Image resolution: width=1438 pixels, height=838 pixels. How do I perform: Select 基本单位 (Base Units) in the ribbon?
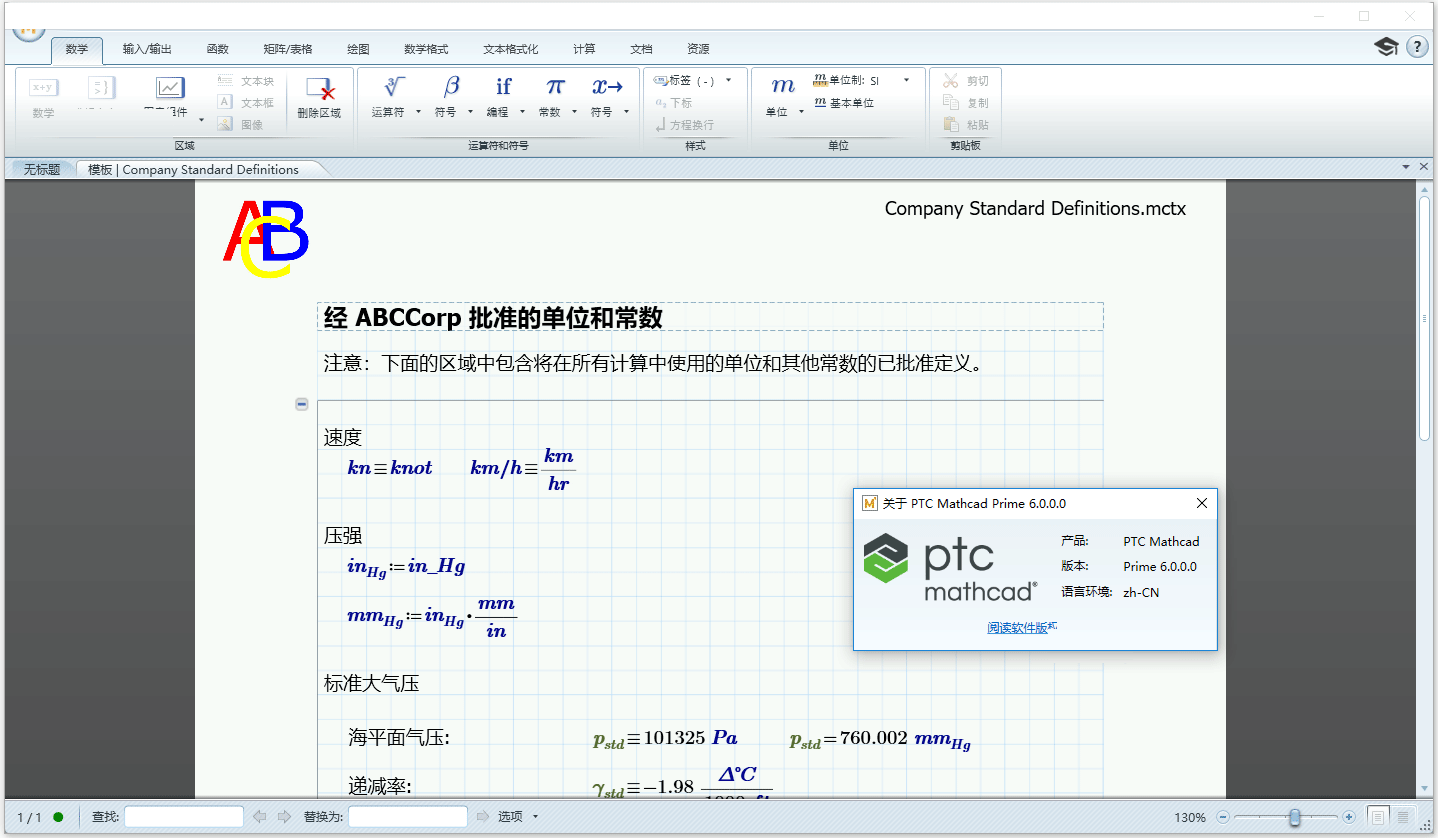[855, 103]
